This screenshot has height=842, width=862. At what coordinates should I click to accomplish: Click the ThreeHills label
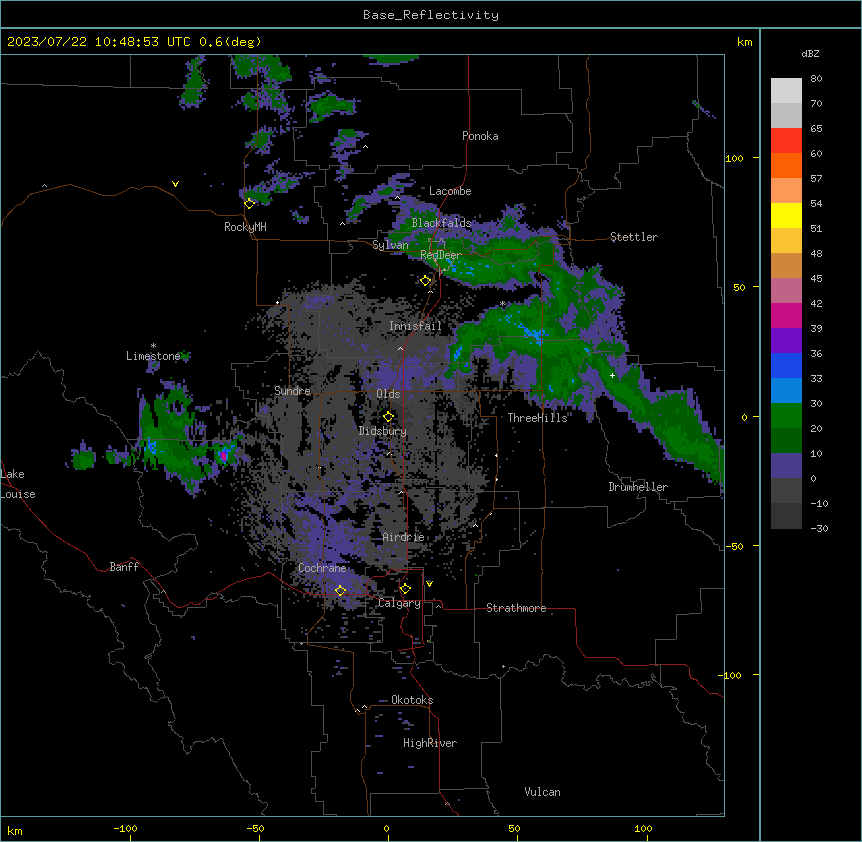[x=537, y=418]
